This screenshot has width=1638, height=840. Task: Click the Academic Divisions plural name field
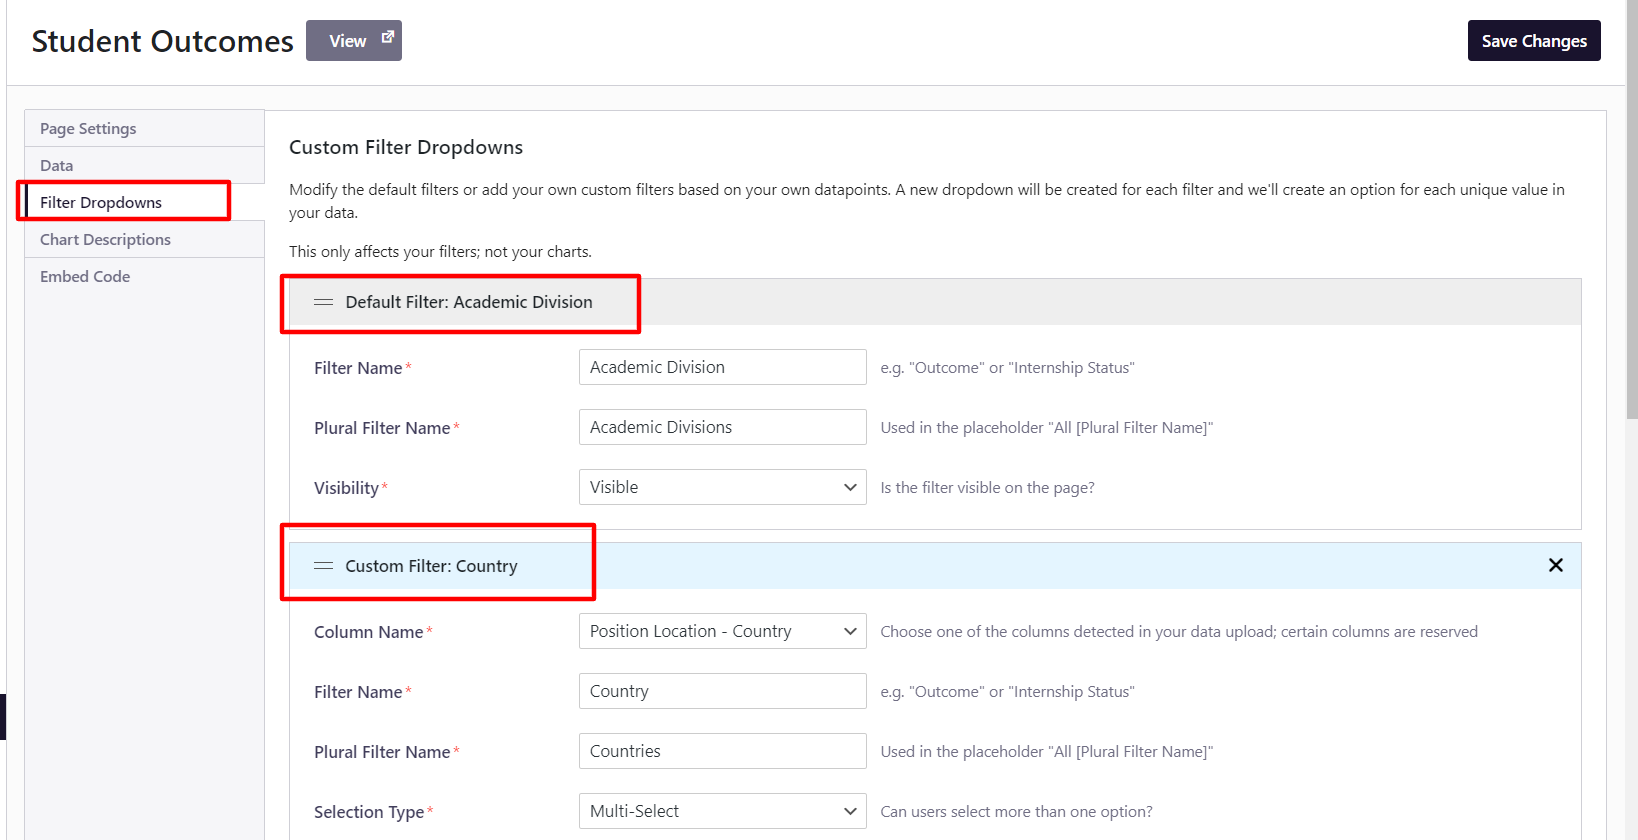coord(722,427)
